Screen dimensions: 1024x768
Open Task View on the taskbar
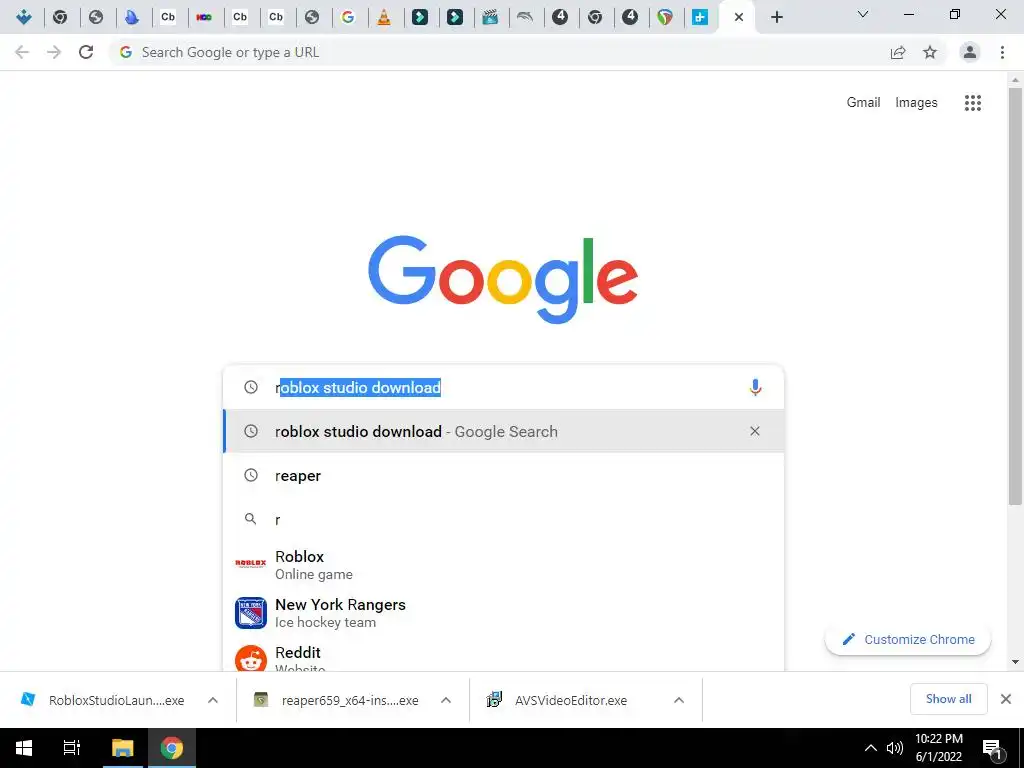tap(72, 748)
